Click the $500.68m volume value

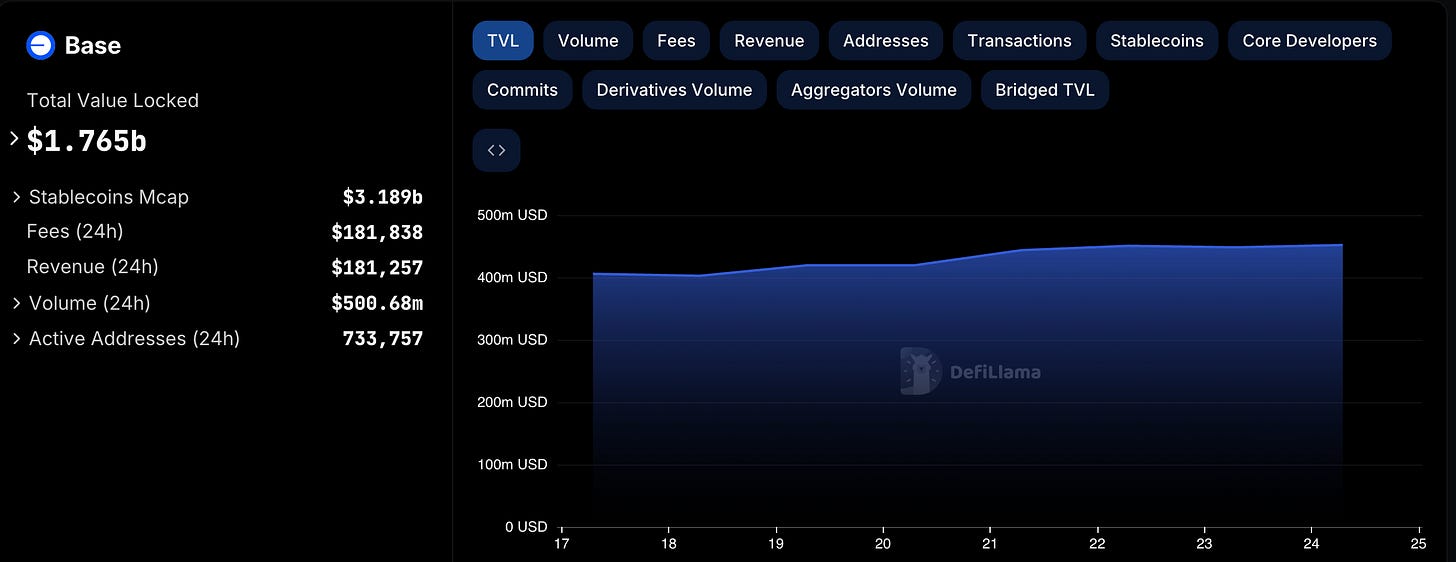click(x=377, y=303)
